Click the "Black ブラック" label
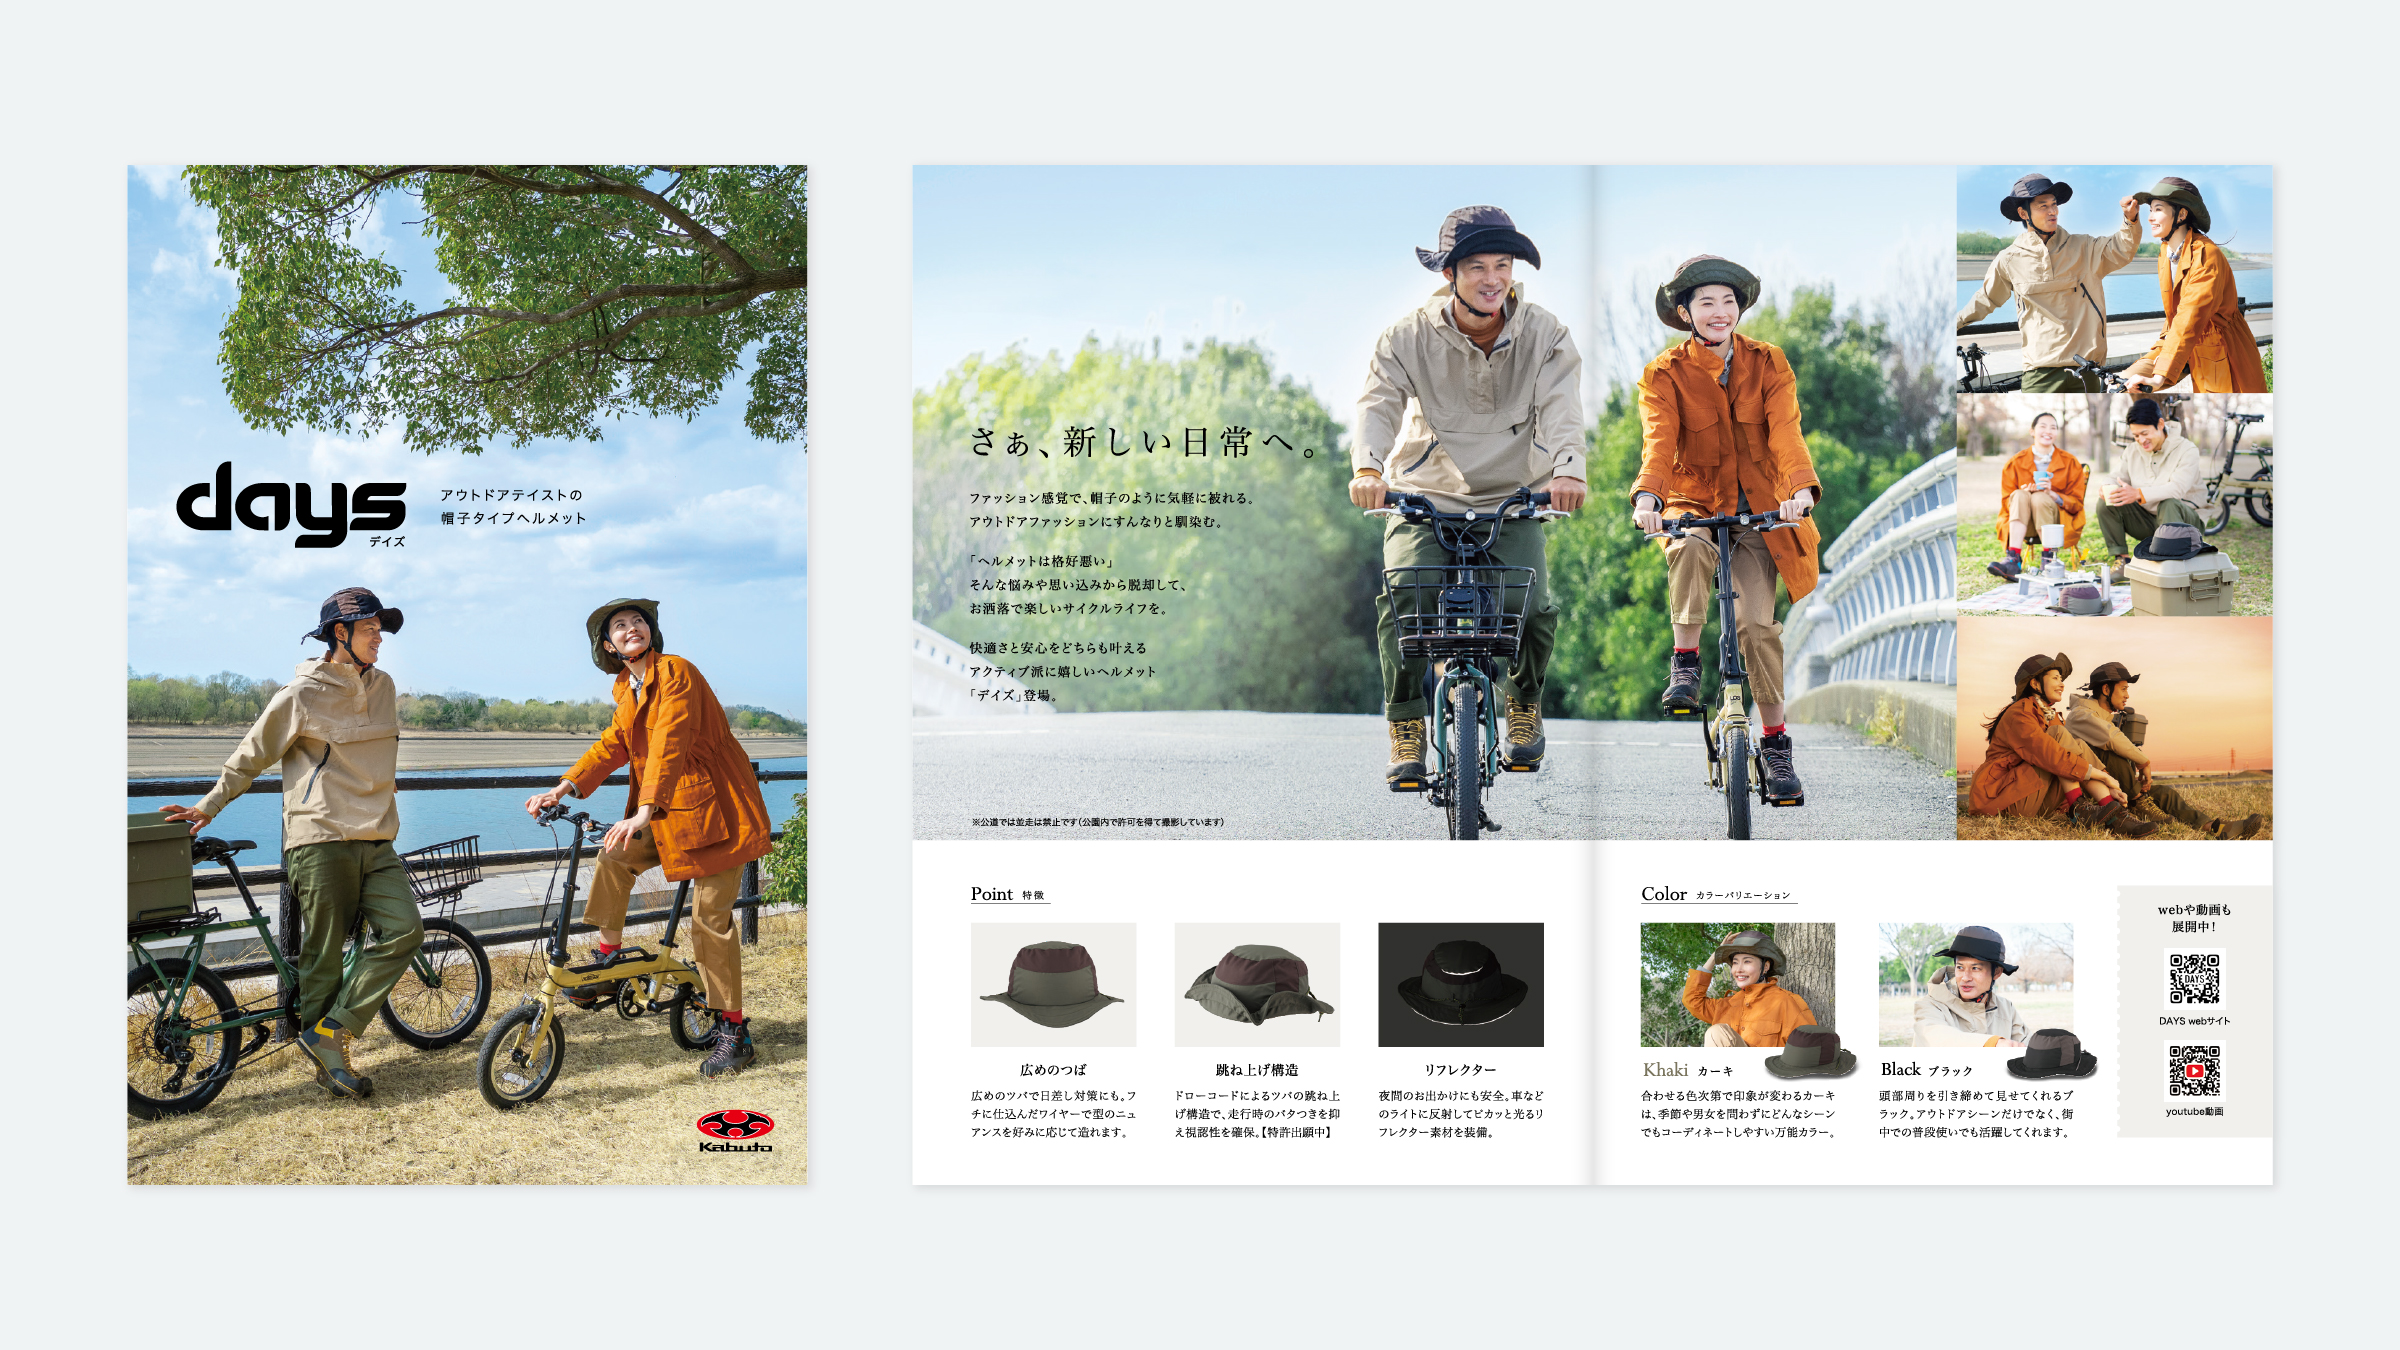Screen dimensions: 2400x1350 [1927, 1070]
